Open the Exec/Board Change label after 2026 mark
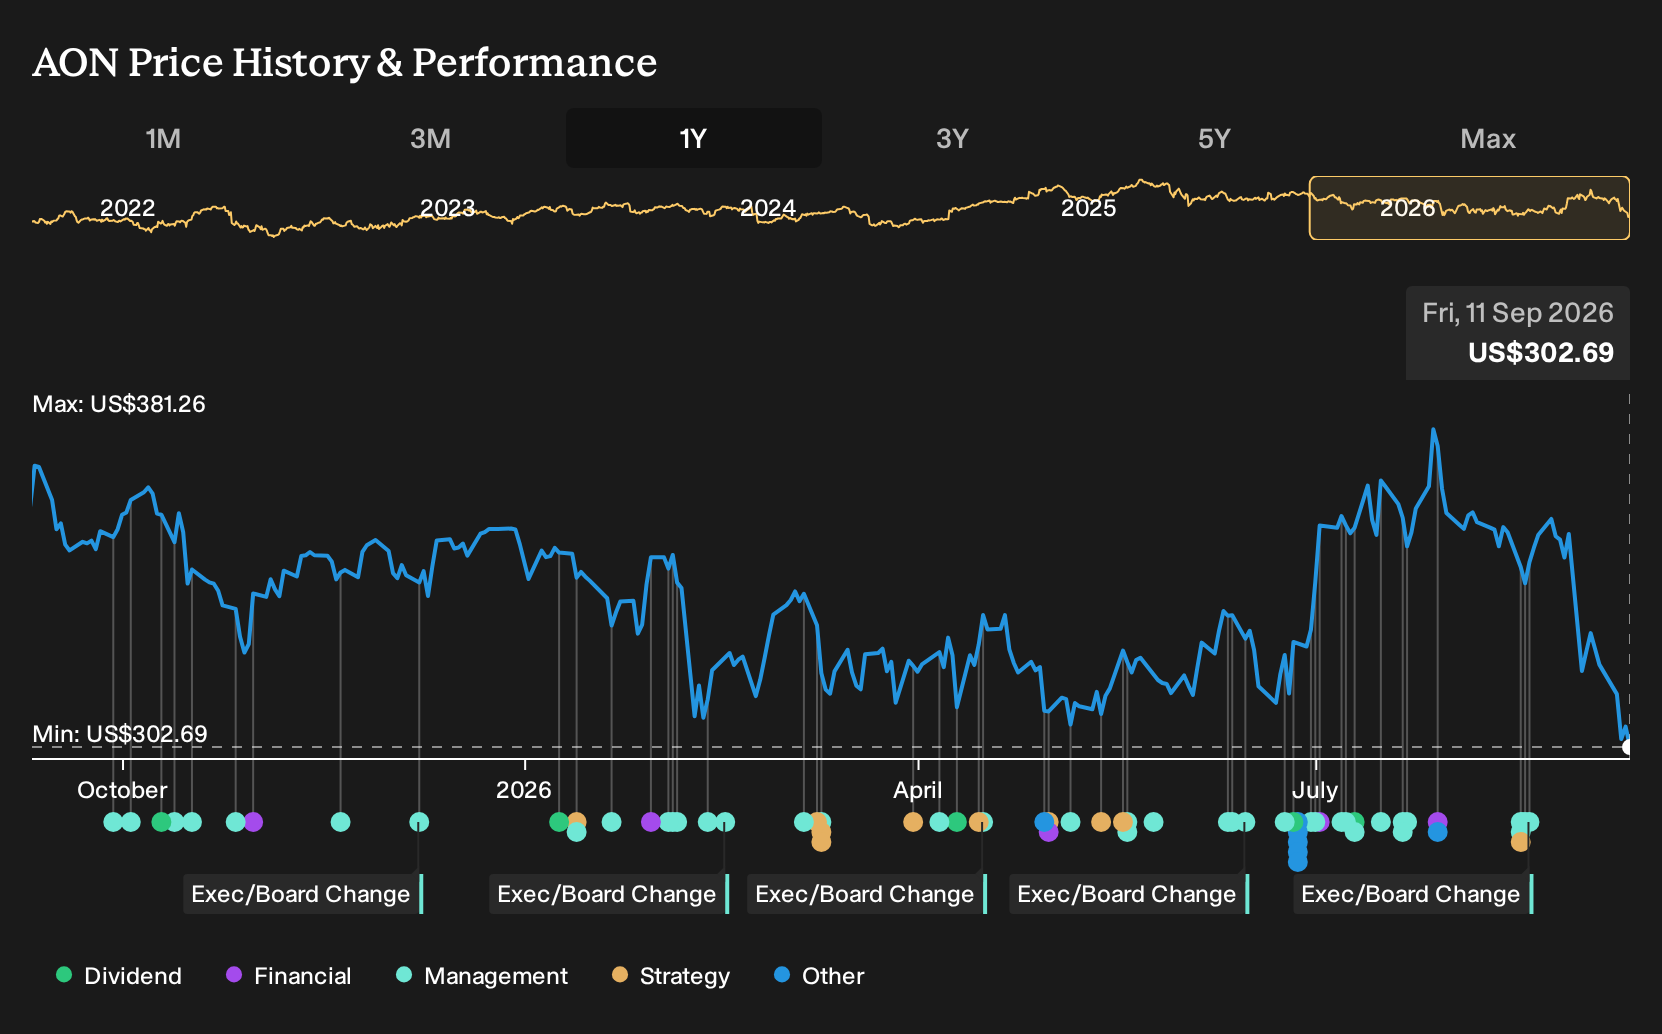1662x1034 pixels. point(609,894)
